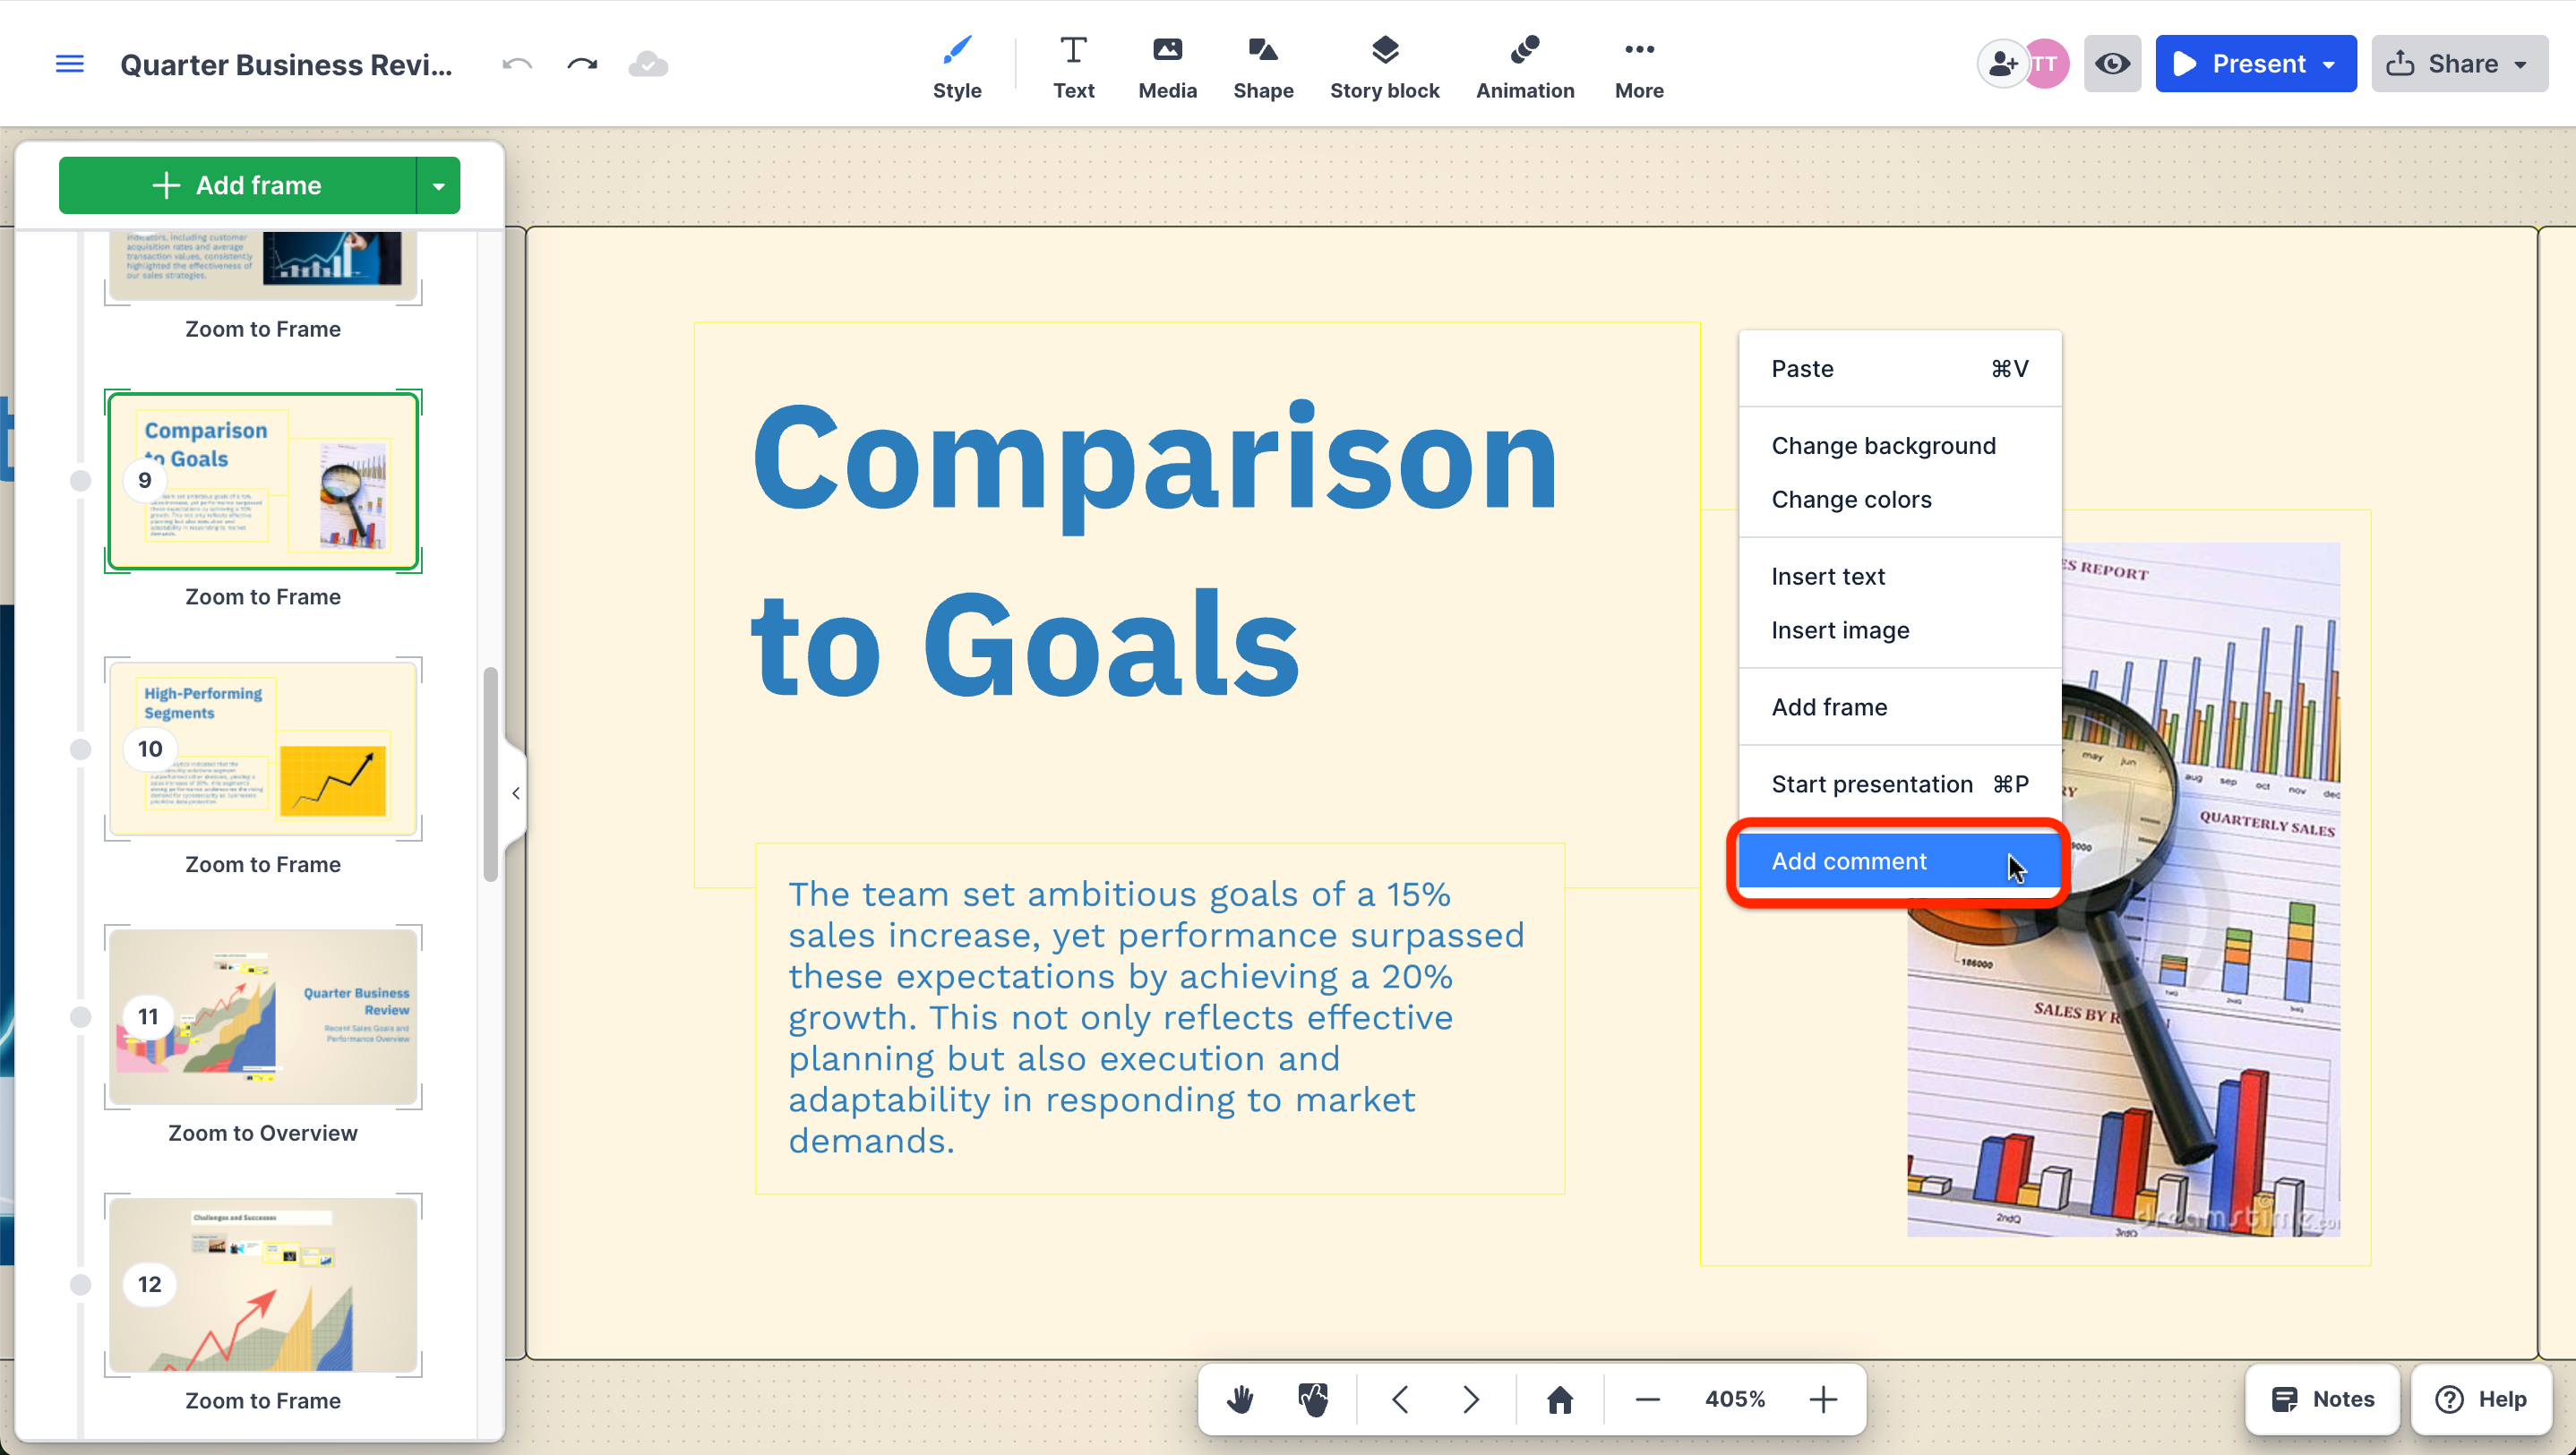Select the body paragraph about 15% goals
This screenshot has width=2576, height=1455.
click(1157, 1018)
